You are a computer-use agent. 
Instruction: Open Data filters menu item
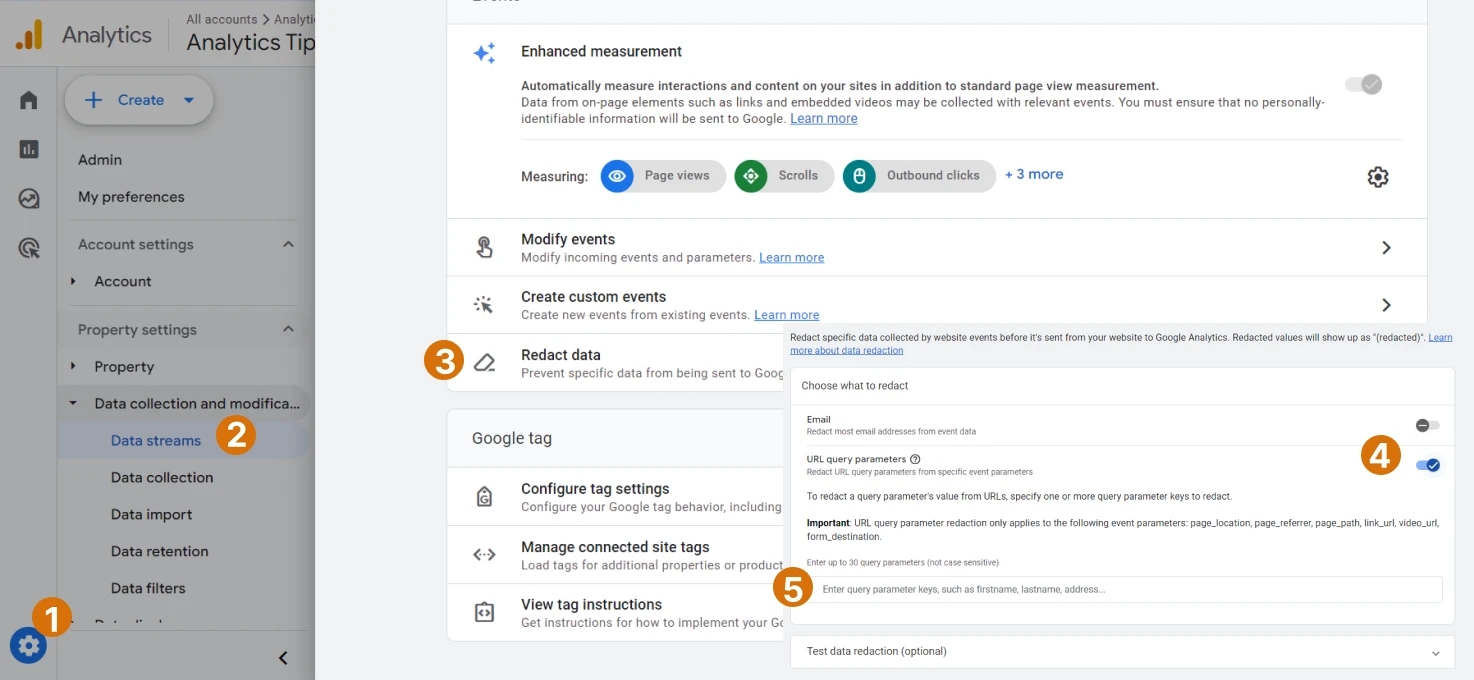[148, 589]
